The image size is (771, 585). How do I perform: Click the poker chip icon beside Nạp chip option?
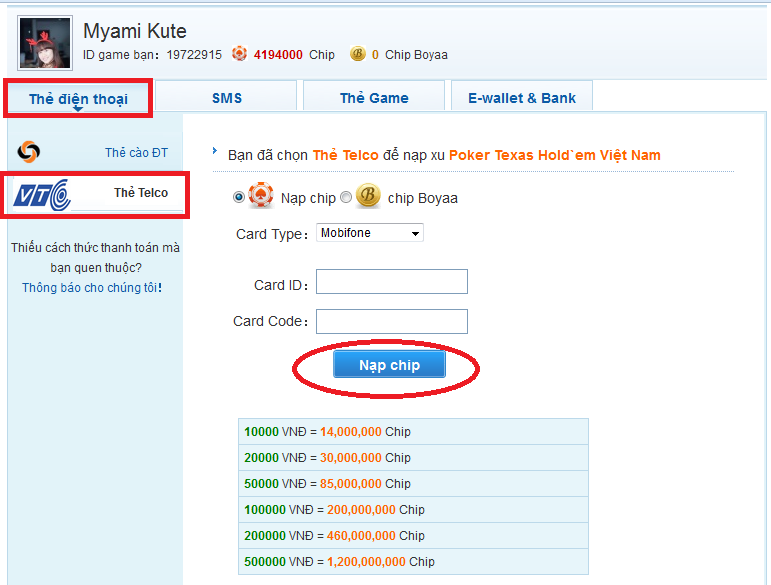(261, 195)
